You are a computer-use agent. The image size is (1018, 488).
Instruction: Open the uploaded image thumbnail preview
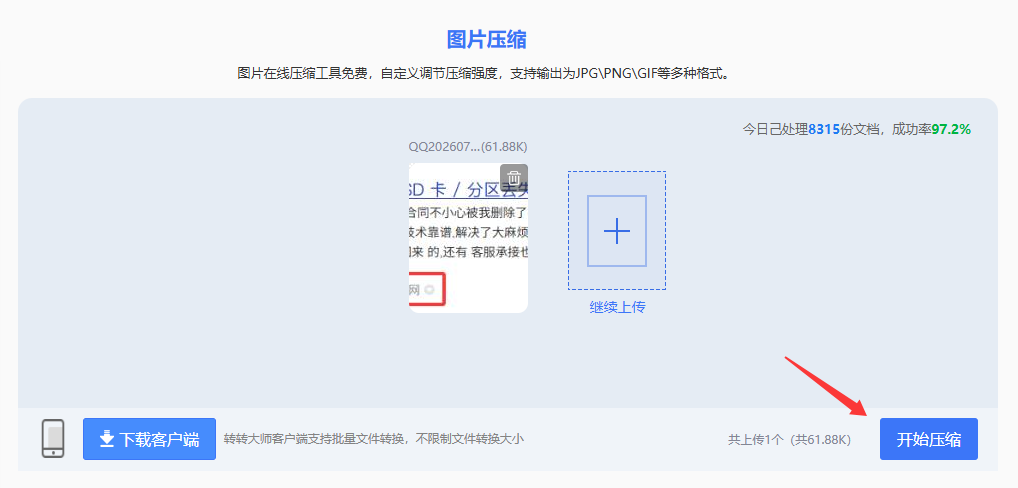tap(468, 238)
